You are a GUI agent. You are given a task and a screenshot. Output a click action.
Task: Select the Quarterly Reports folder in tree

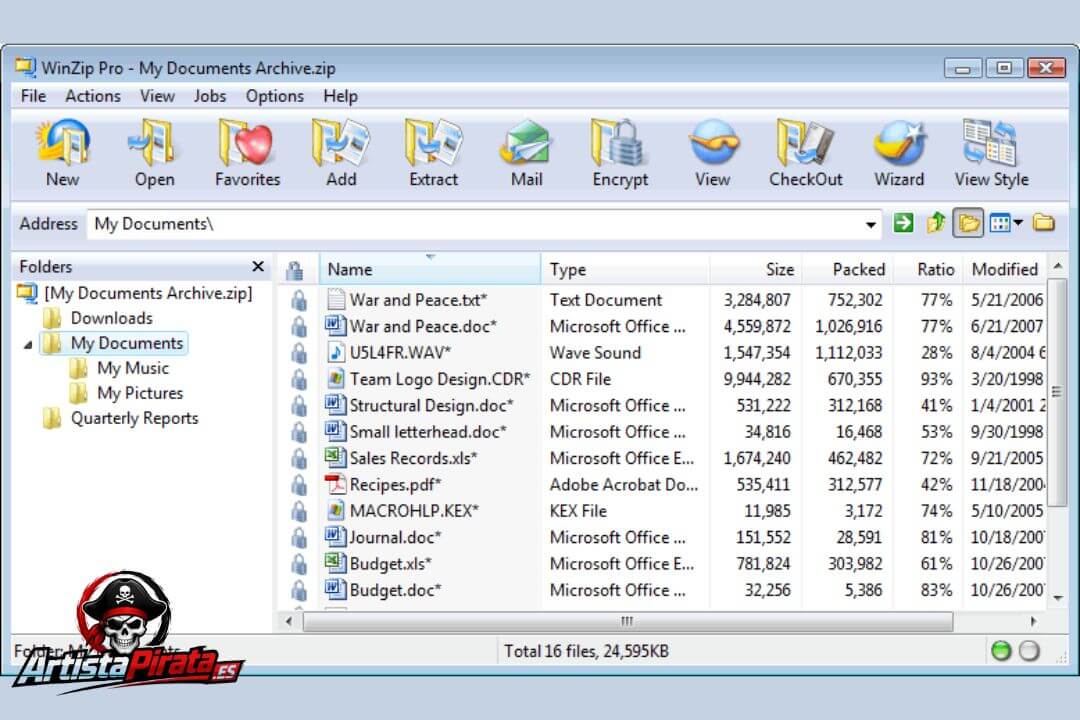pos(134,418)
